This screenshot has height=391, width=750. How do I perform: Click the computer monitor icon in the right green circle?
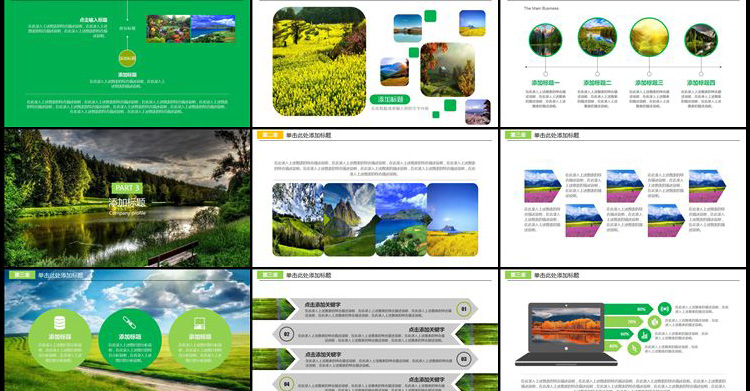click(x=199, y=323)
